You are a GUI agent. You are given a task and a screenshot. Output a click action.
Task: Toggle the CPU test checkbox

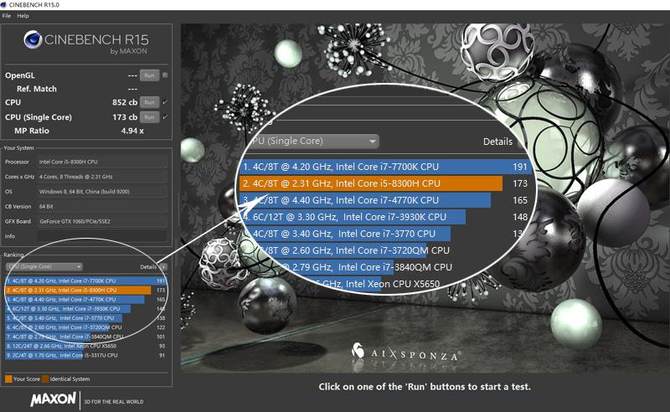point(165,103)
